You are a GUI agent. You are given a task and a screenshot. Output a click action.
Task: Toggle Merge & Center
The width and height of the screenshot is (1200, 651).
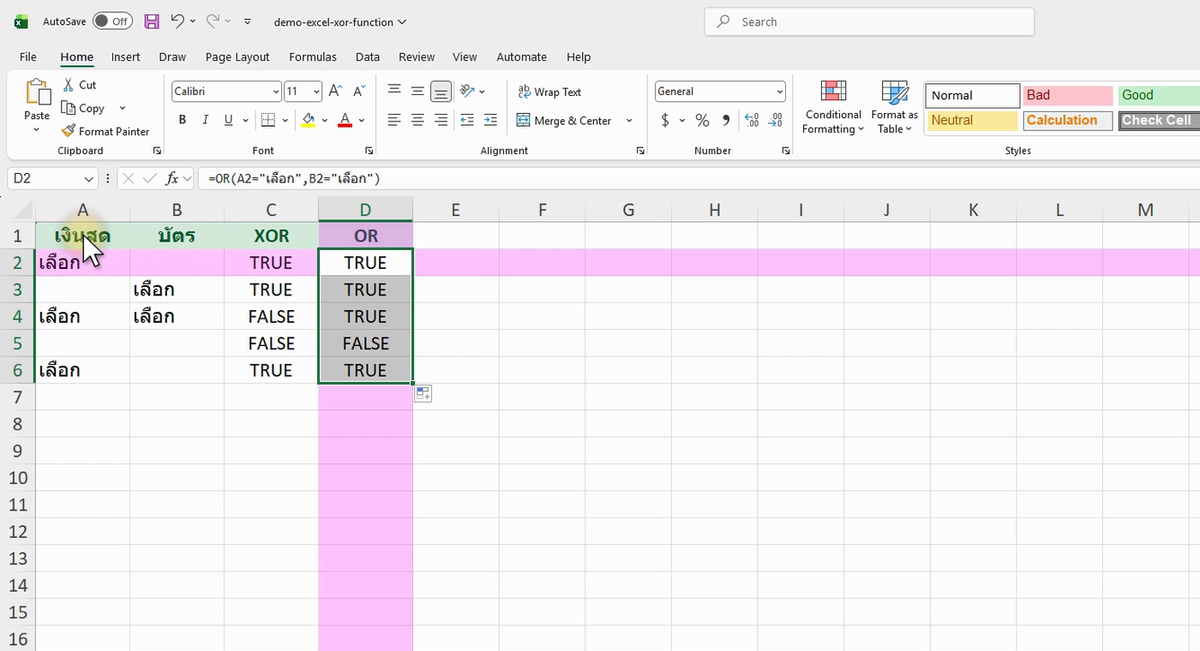565,120
